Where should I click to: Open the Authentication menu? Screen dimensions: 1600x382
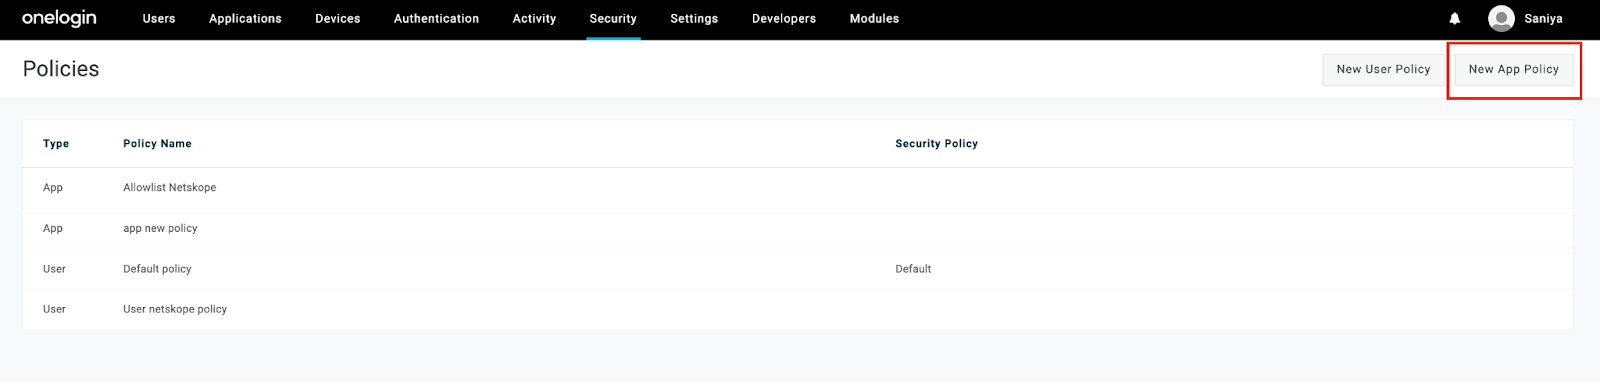[x=436, y=18]
